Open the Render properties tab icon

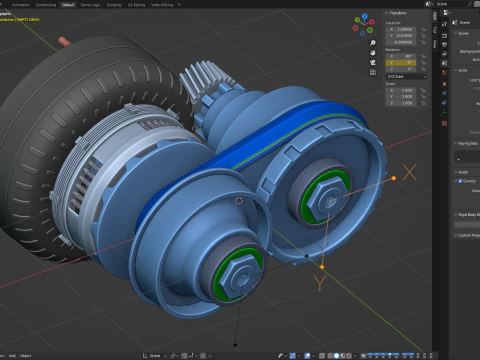(x=444, y=35)
